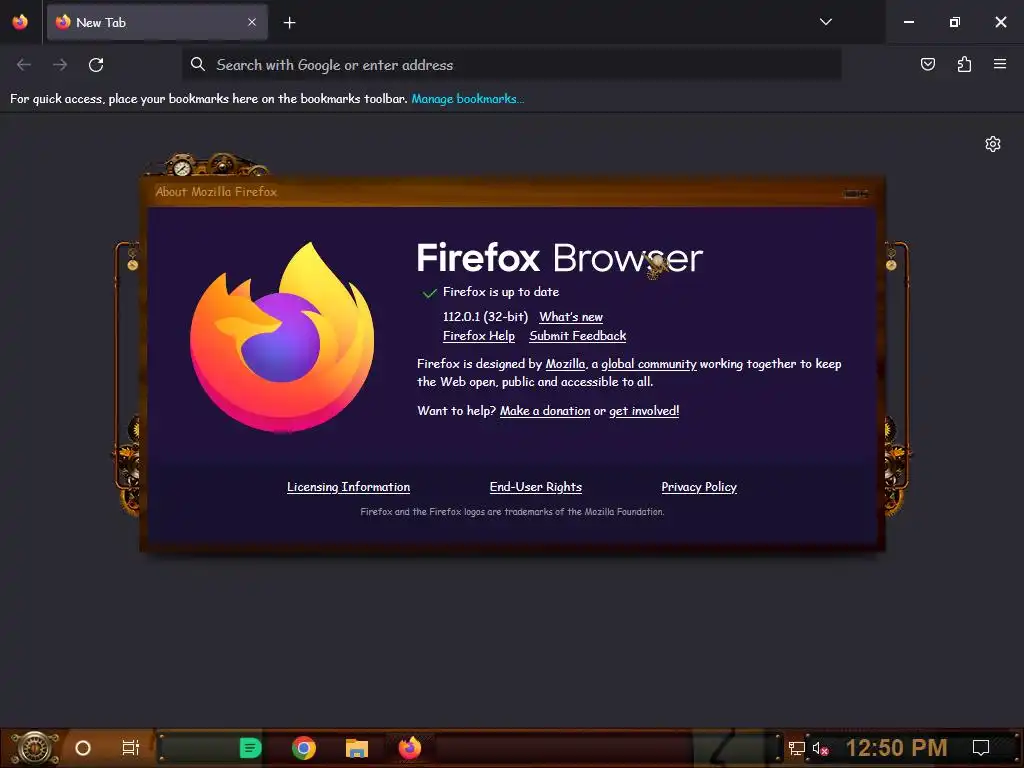
Task: Open the green notes app on taskbar
Action: coord(250,748)
